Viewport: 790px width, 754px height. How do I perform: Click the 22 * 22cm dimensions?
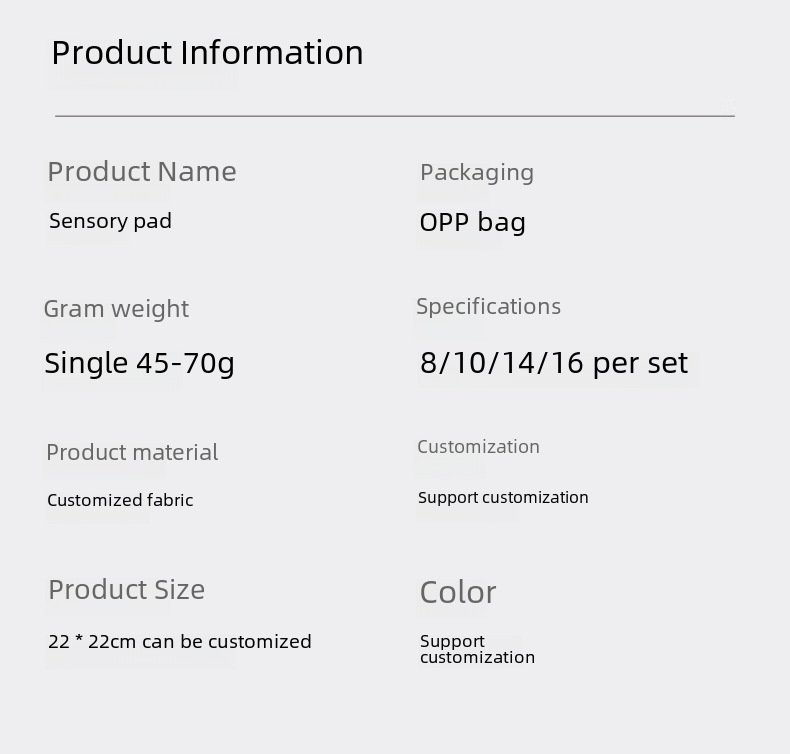click(91, 642)
